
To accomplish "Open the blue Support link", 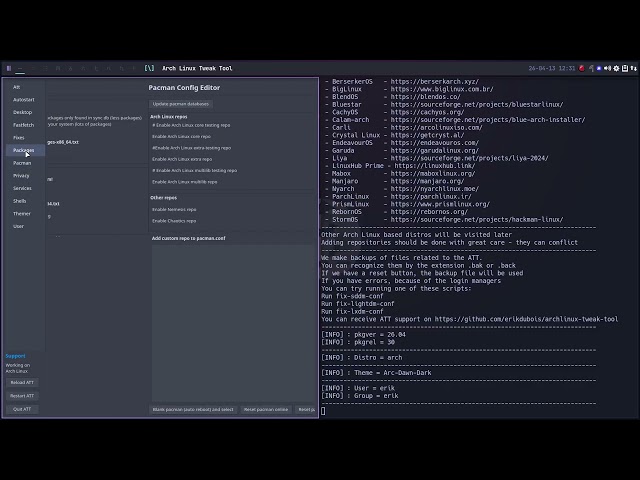I will [x=15, y=356].
